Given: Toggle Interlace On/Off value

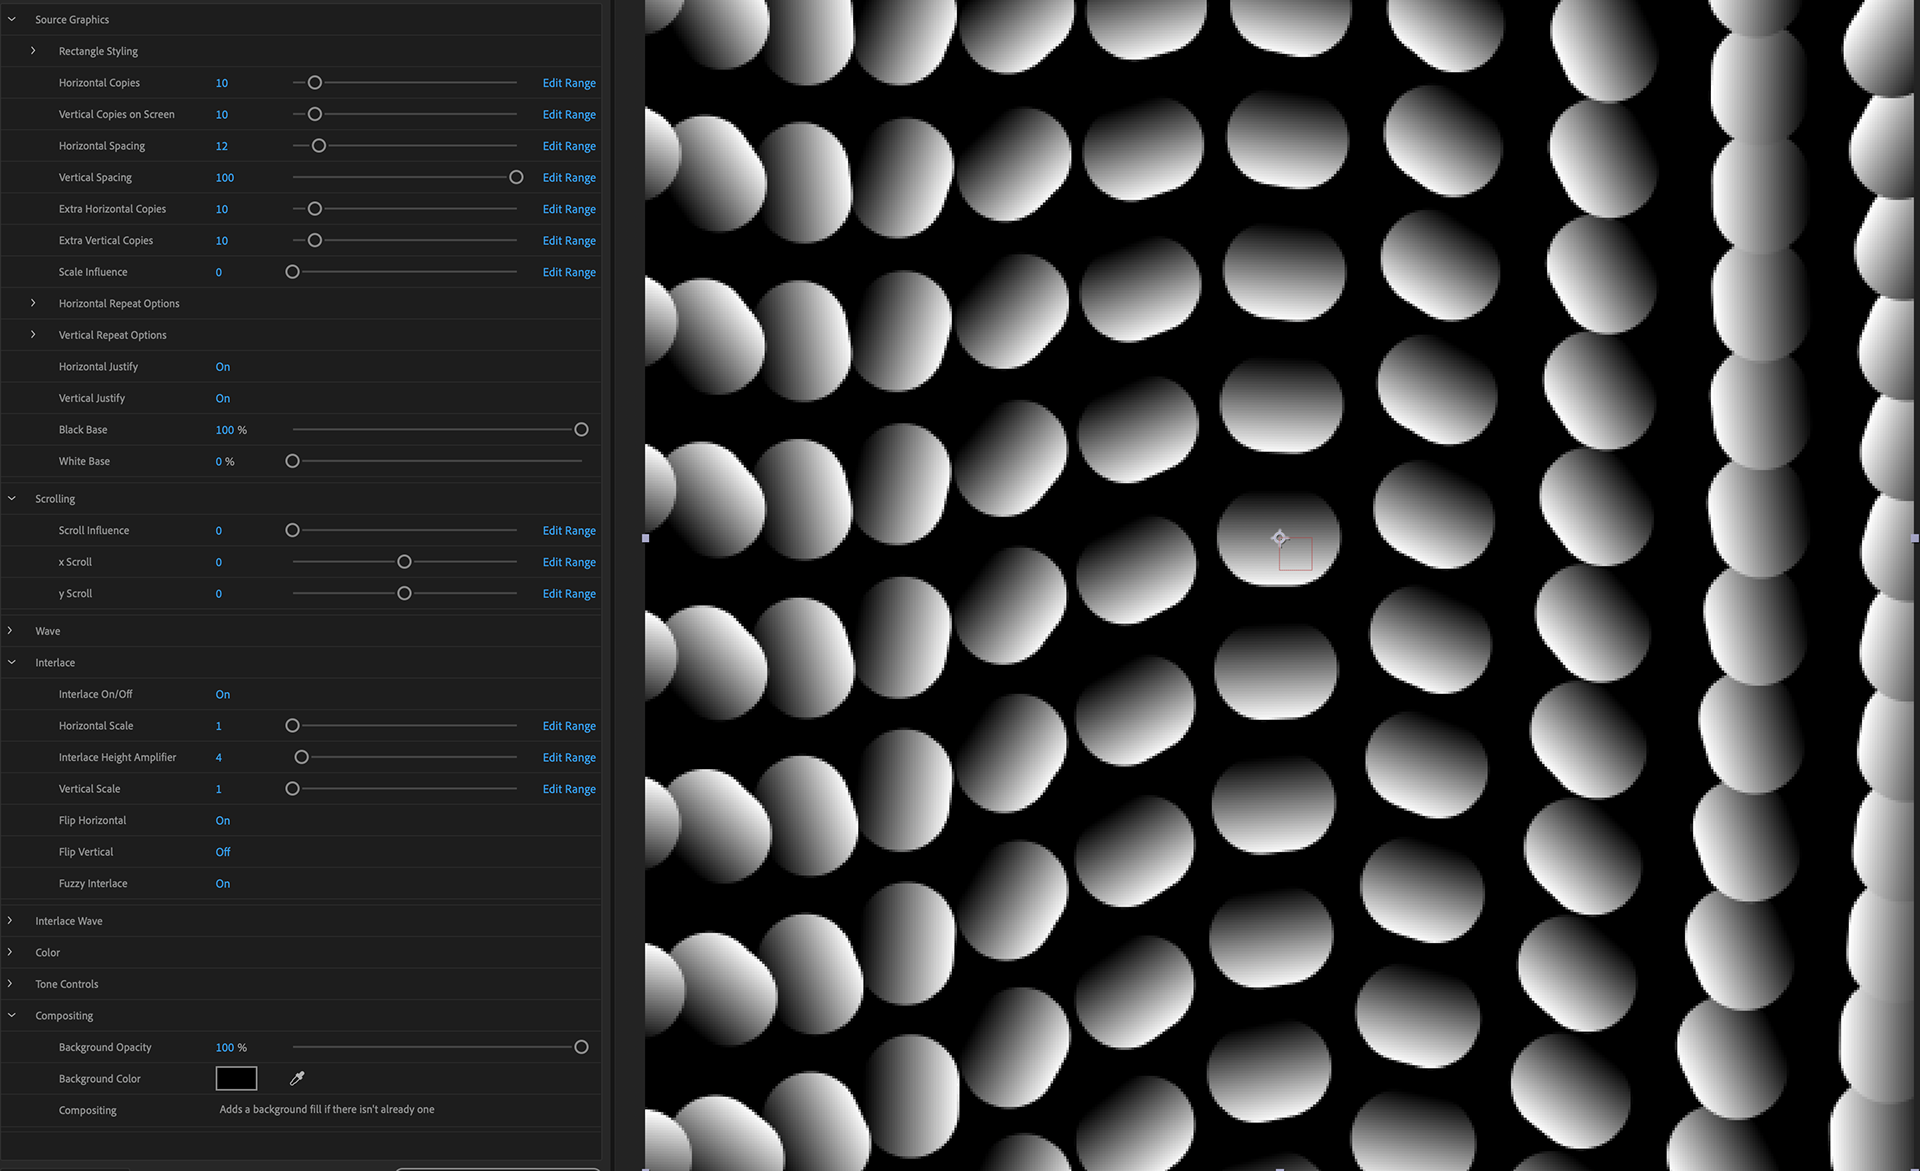Looking at the screenshot, I should pos(222,694).
